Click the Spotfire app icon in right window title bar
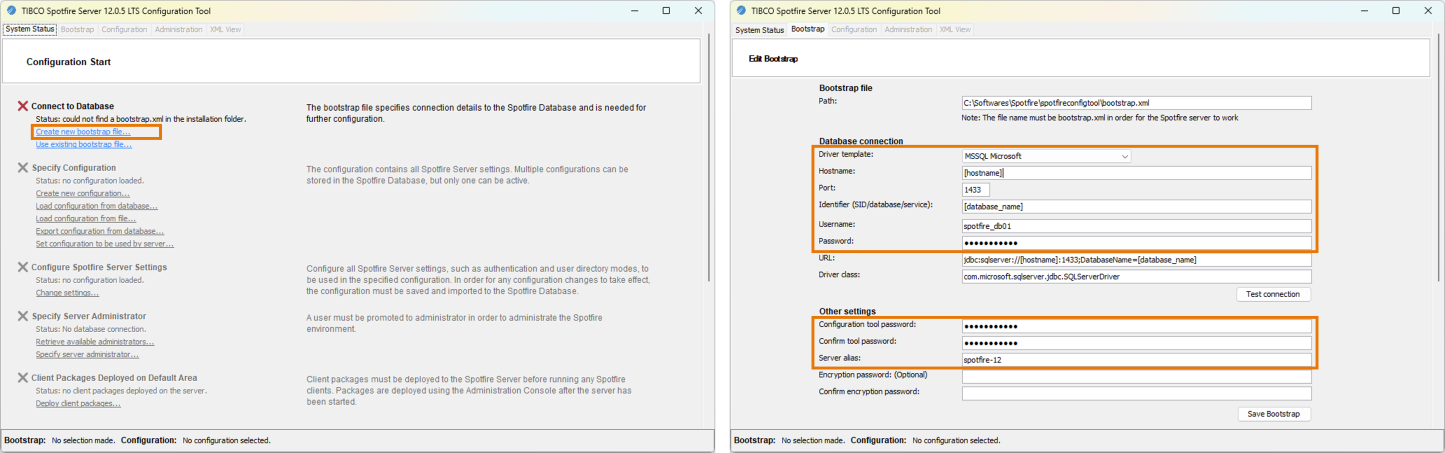This screenshot has width=1445, height=453. click(x=740, y=11)
